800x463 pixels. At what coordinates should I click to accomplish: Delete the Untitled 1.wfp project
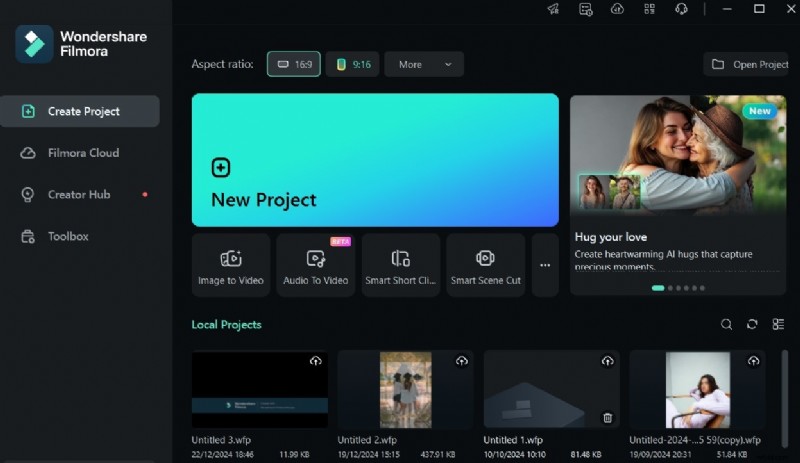607,417
